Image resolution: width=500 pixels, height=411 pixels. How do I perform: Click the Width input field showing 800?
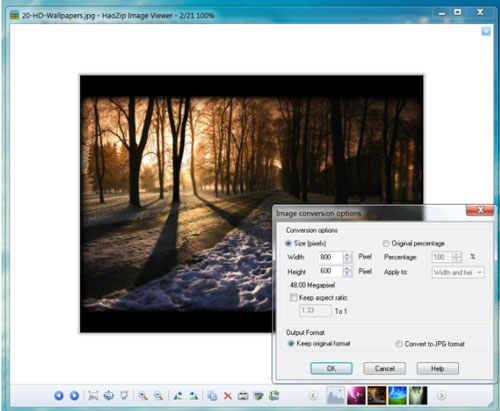pos(330,257)
